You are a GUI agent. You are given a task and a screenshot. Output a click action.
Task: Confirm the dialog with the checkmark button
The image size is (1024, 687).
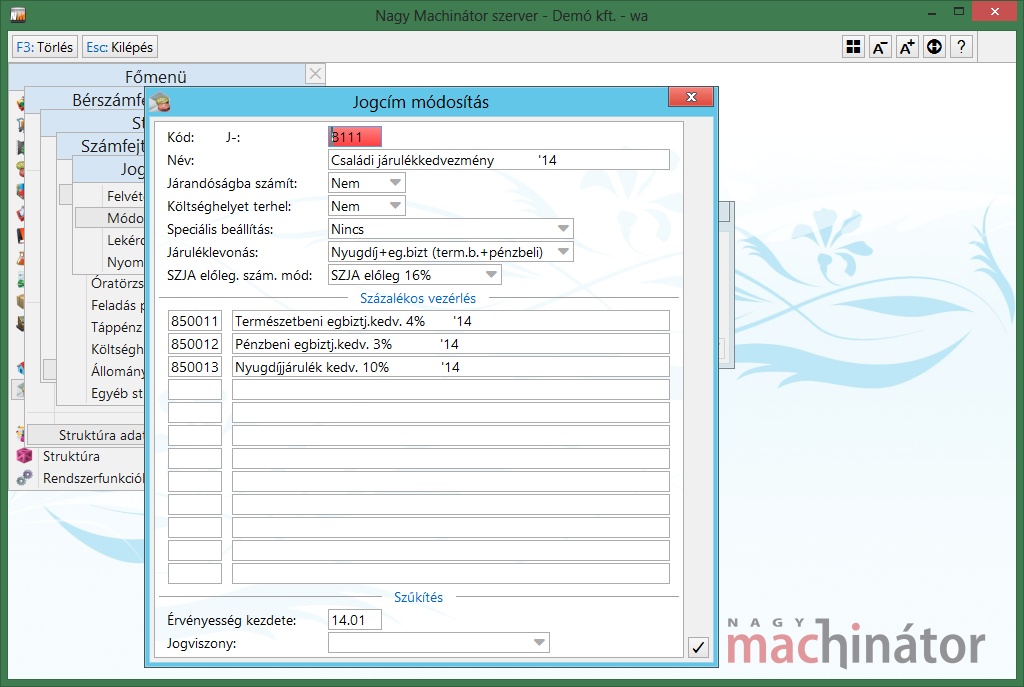click(698, 647)
